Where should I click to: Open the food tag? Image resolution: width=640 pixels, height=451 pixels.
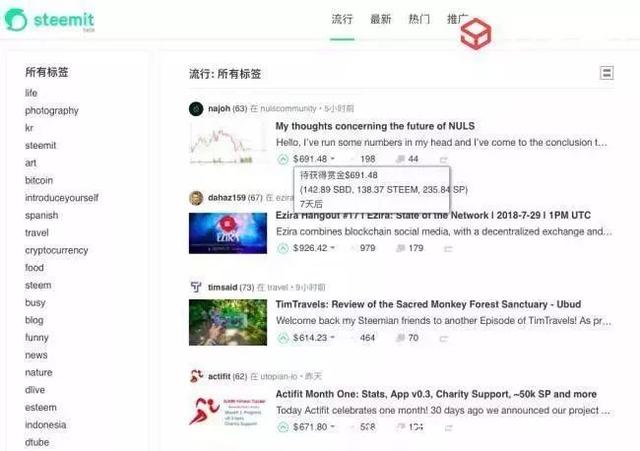click(34, 268)
